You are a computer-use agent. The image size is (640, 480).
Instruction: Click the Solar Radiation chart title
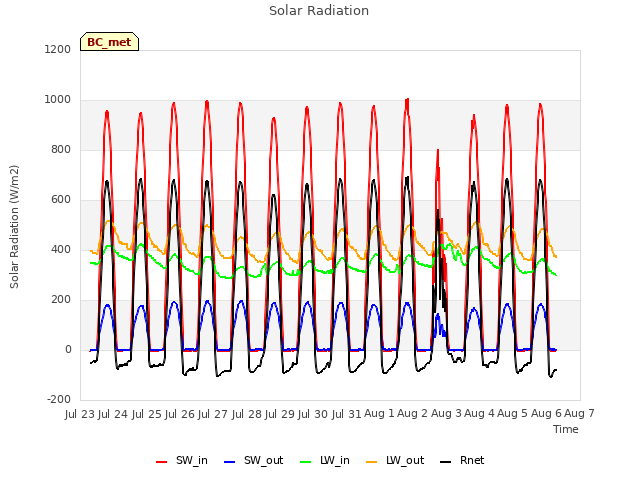319,11
